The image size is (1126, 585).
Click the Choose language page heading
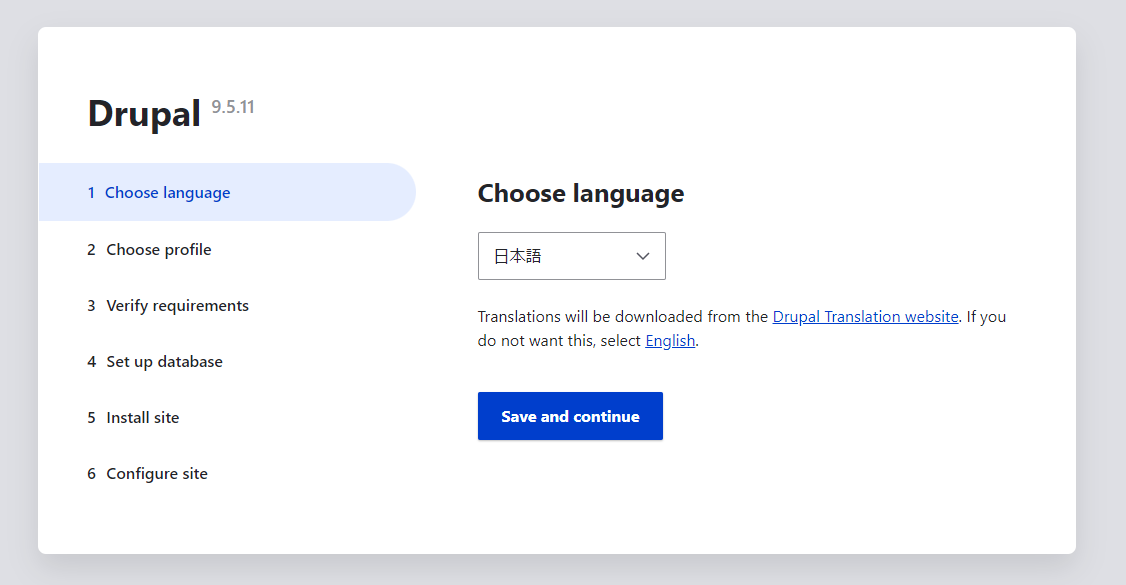580,193
